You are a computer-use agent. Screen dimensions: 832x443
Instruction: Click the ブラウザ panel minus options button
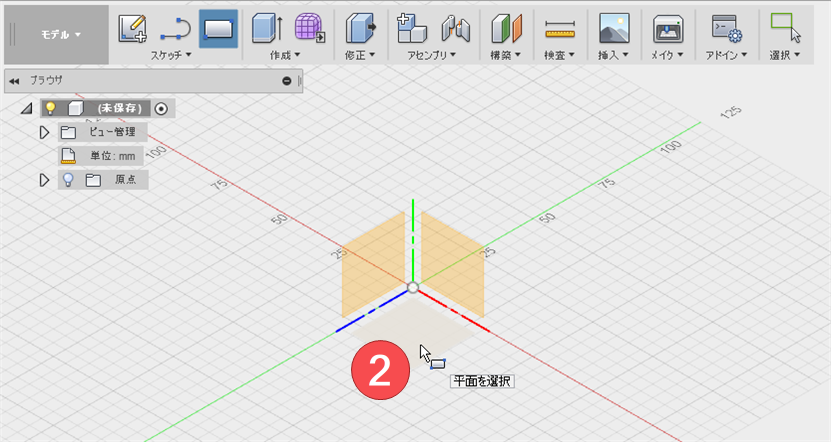click(x=287, y=81)
